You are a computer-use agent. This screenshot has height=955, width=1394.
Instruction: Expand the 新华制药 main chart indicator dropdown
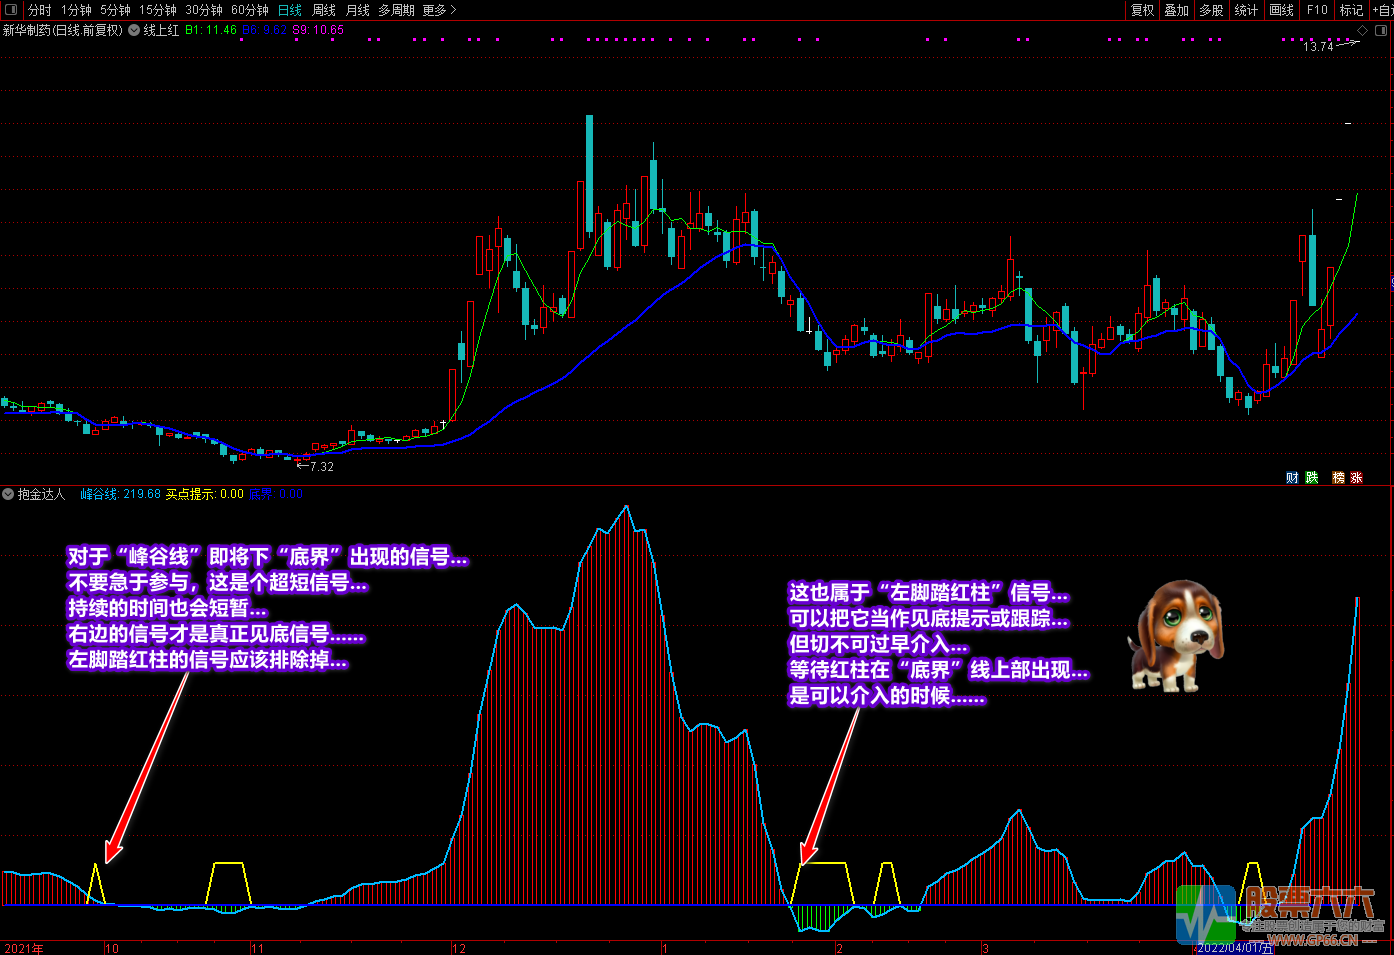(134, 30)
